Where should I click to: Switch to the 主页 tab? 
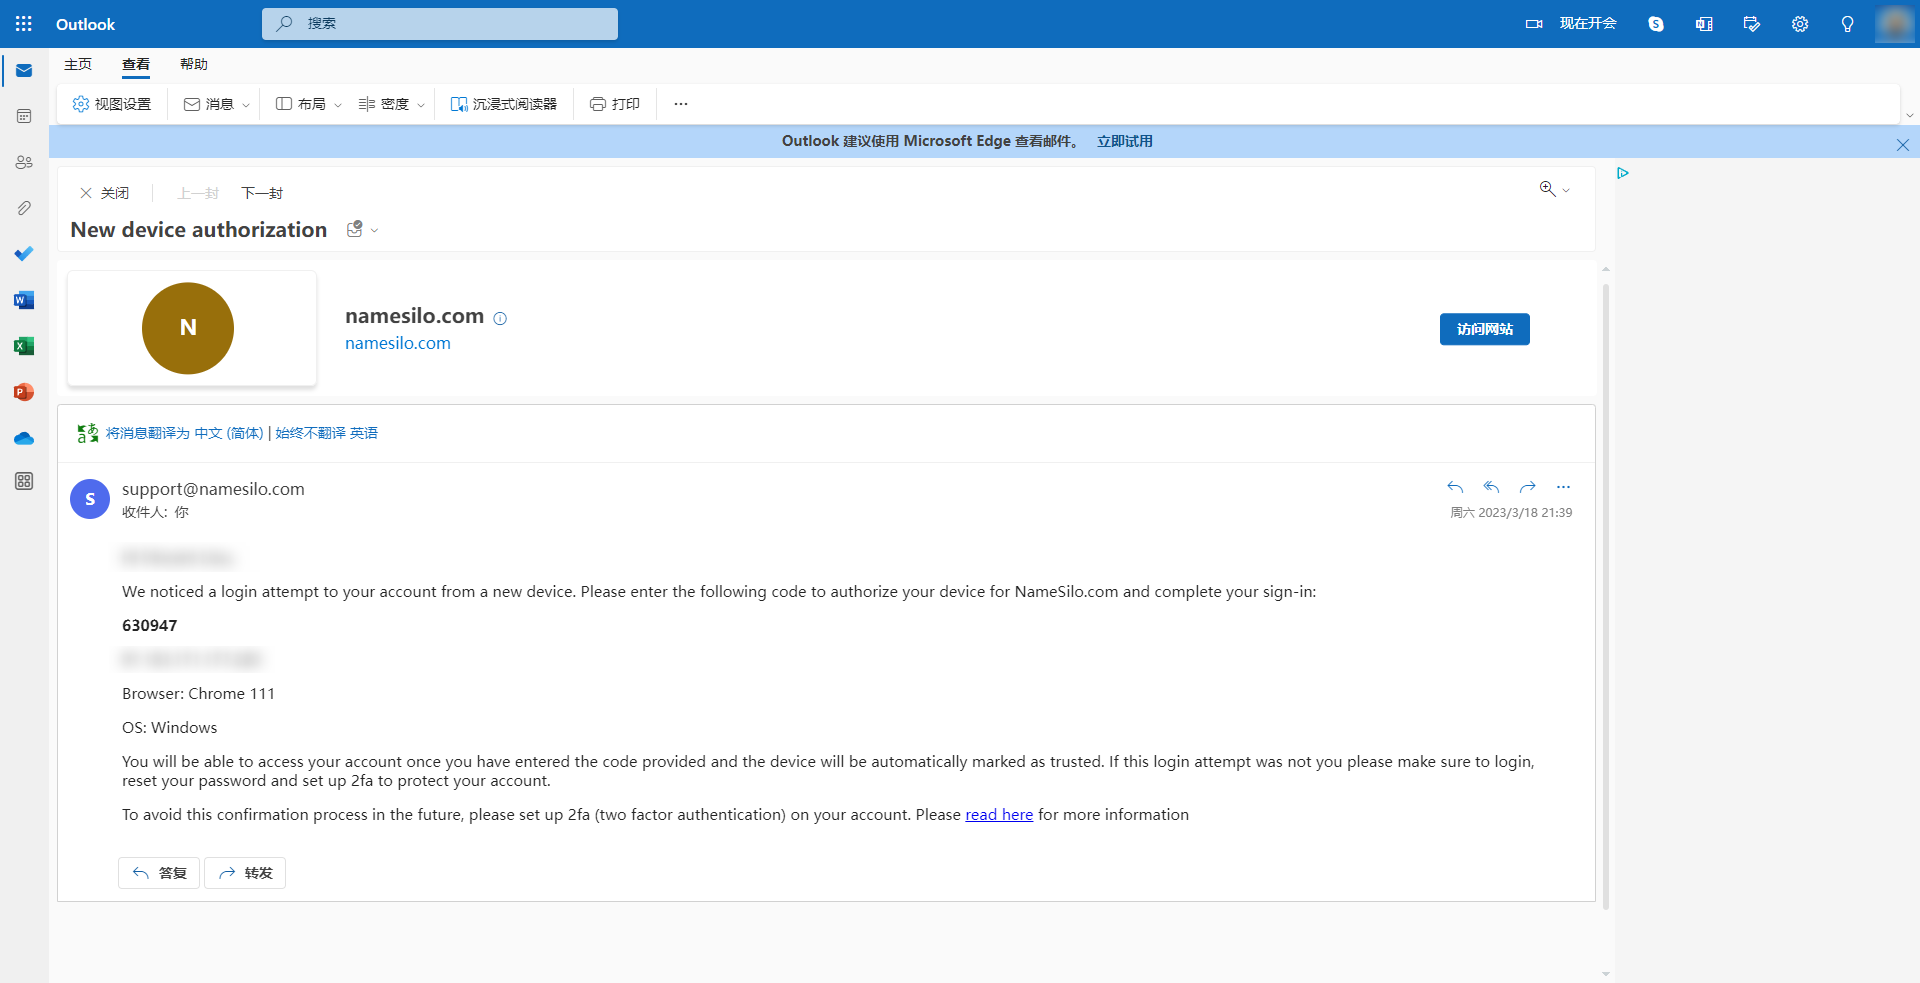[78, 64]
